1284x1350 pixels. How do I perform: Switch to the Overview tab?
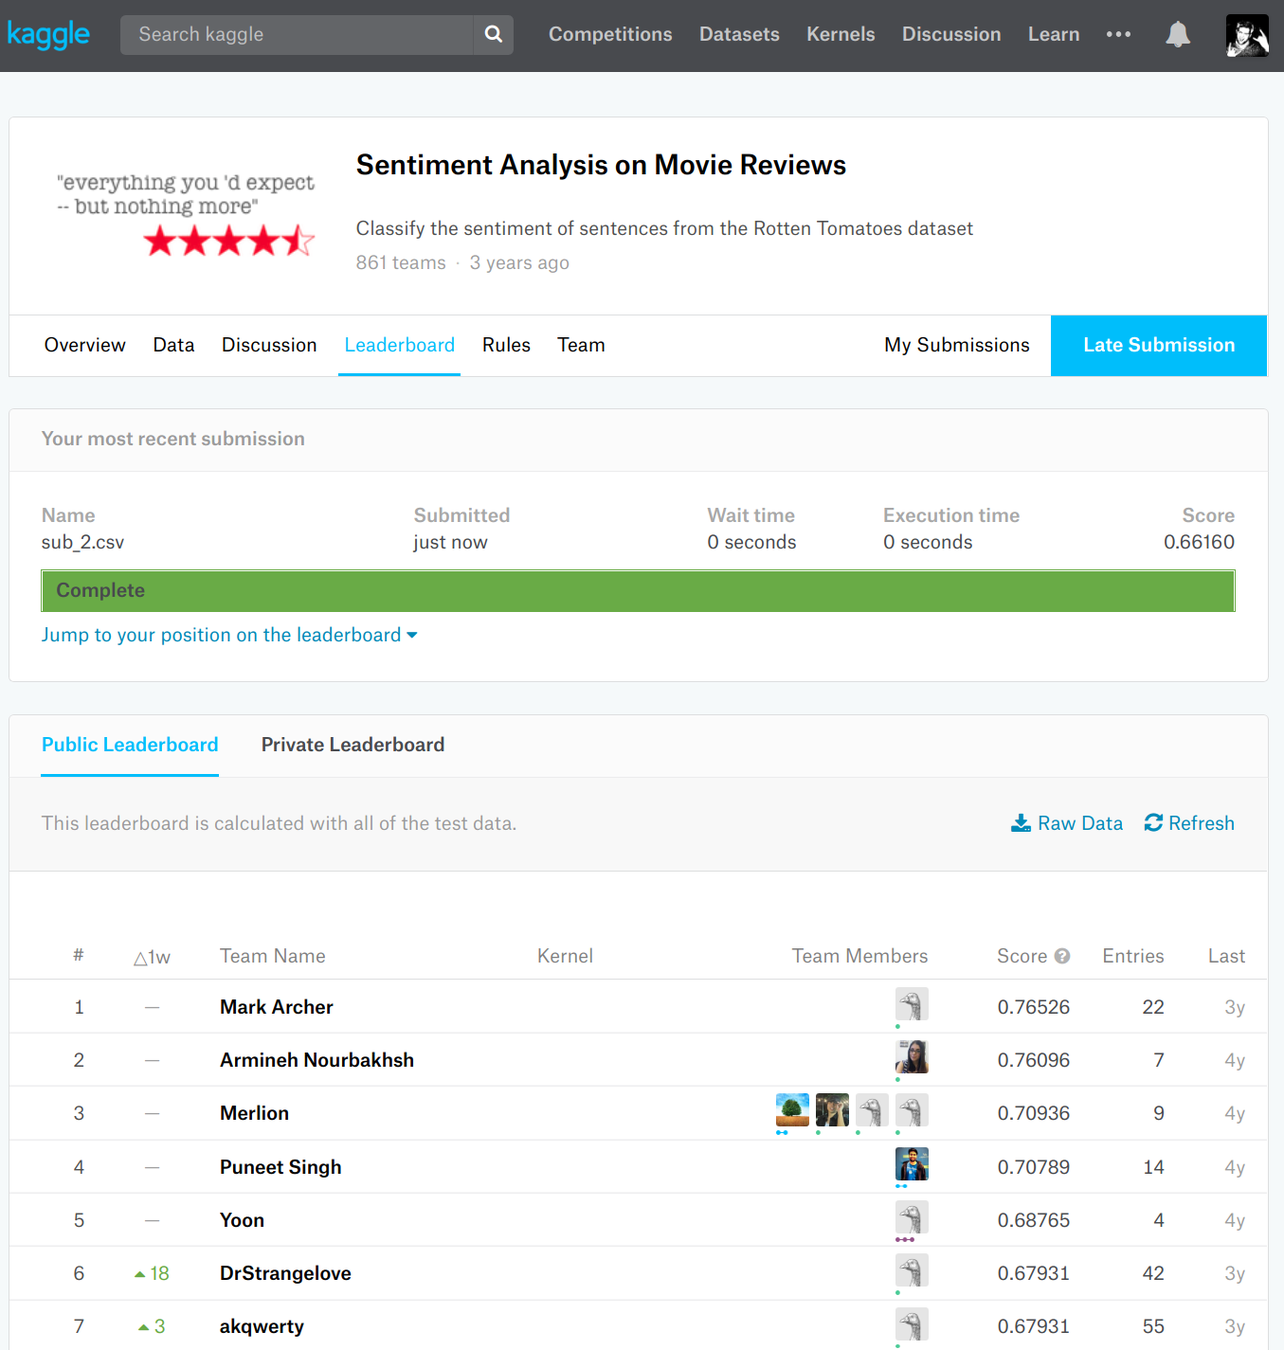pyautogui.click(x=85, y=345)
